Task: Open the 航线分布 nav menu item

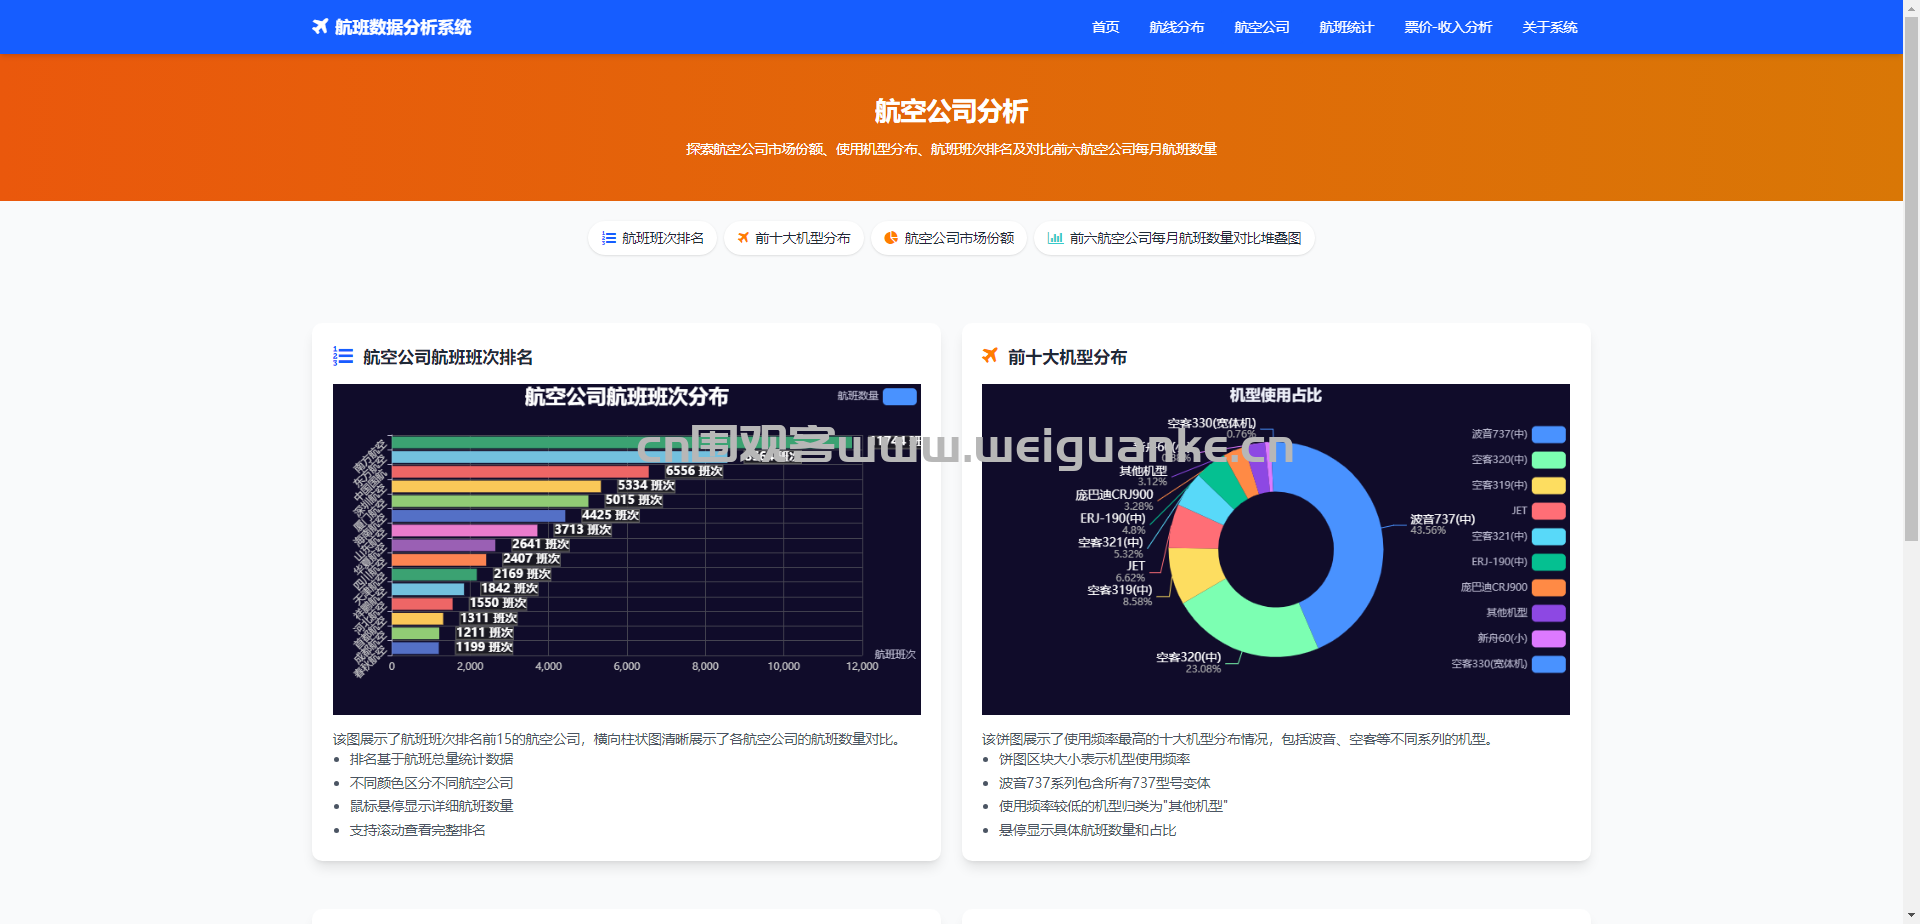Action: (1176, 27)
